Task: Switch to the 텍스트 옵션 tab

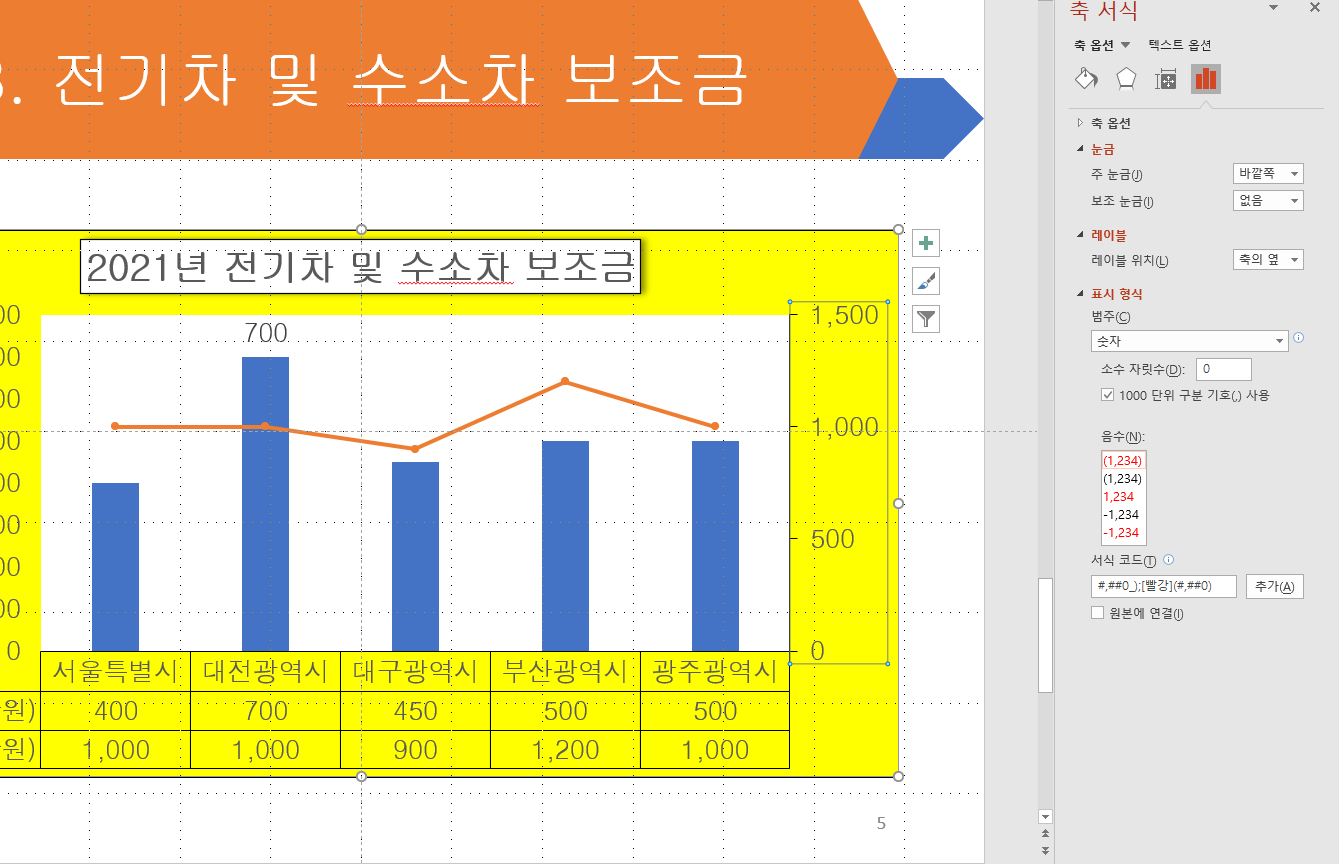Action: click(x=1180, y=45)
